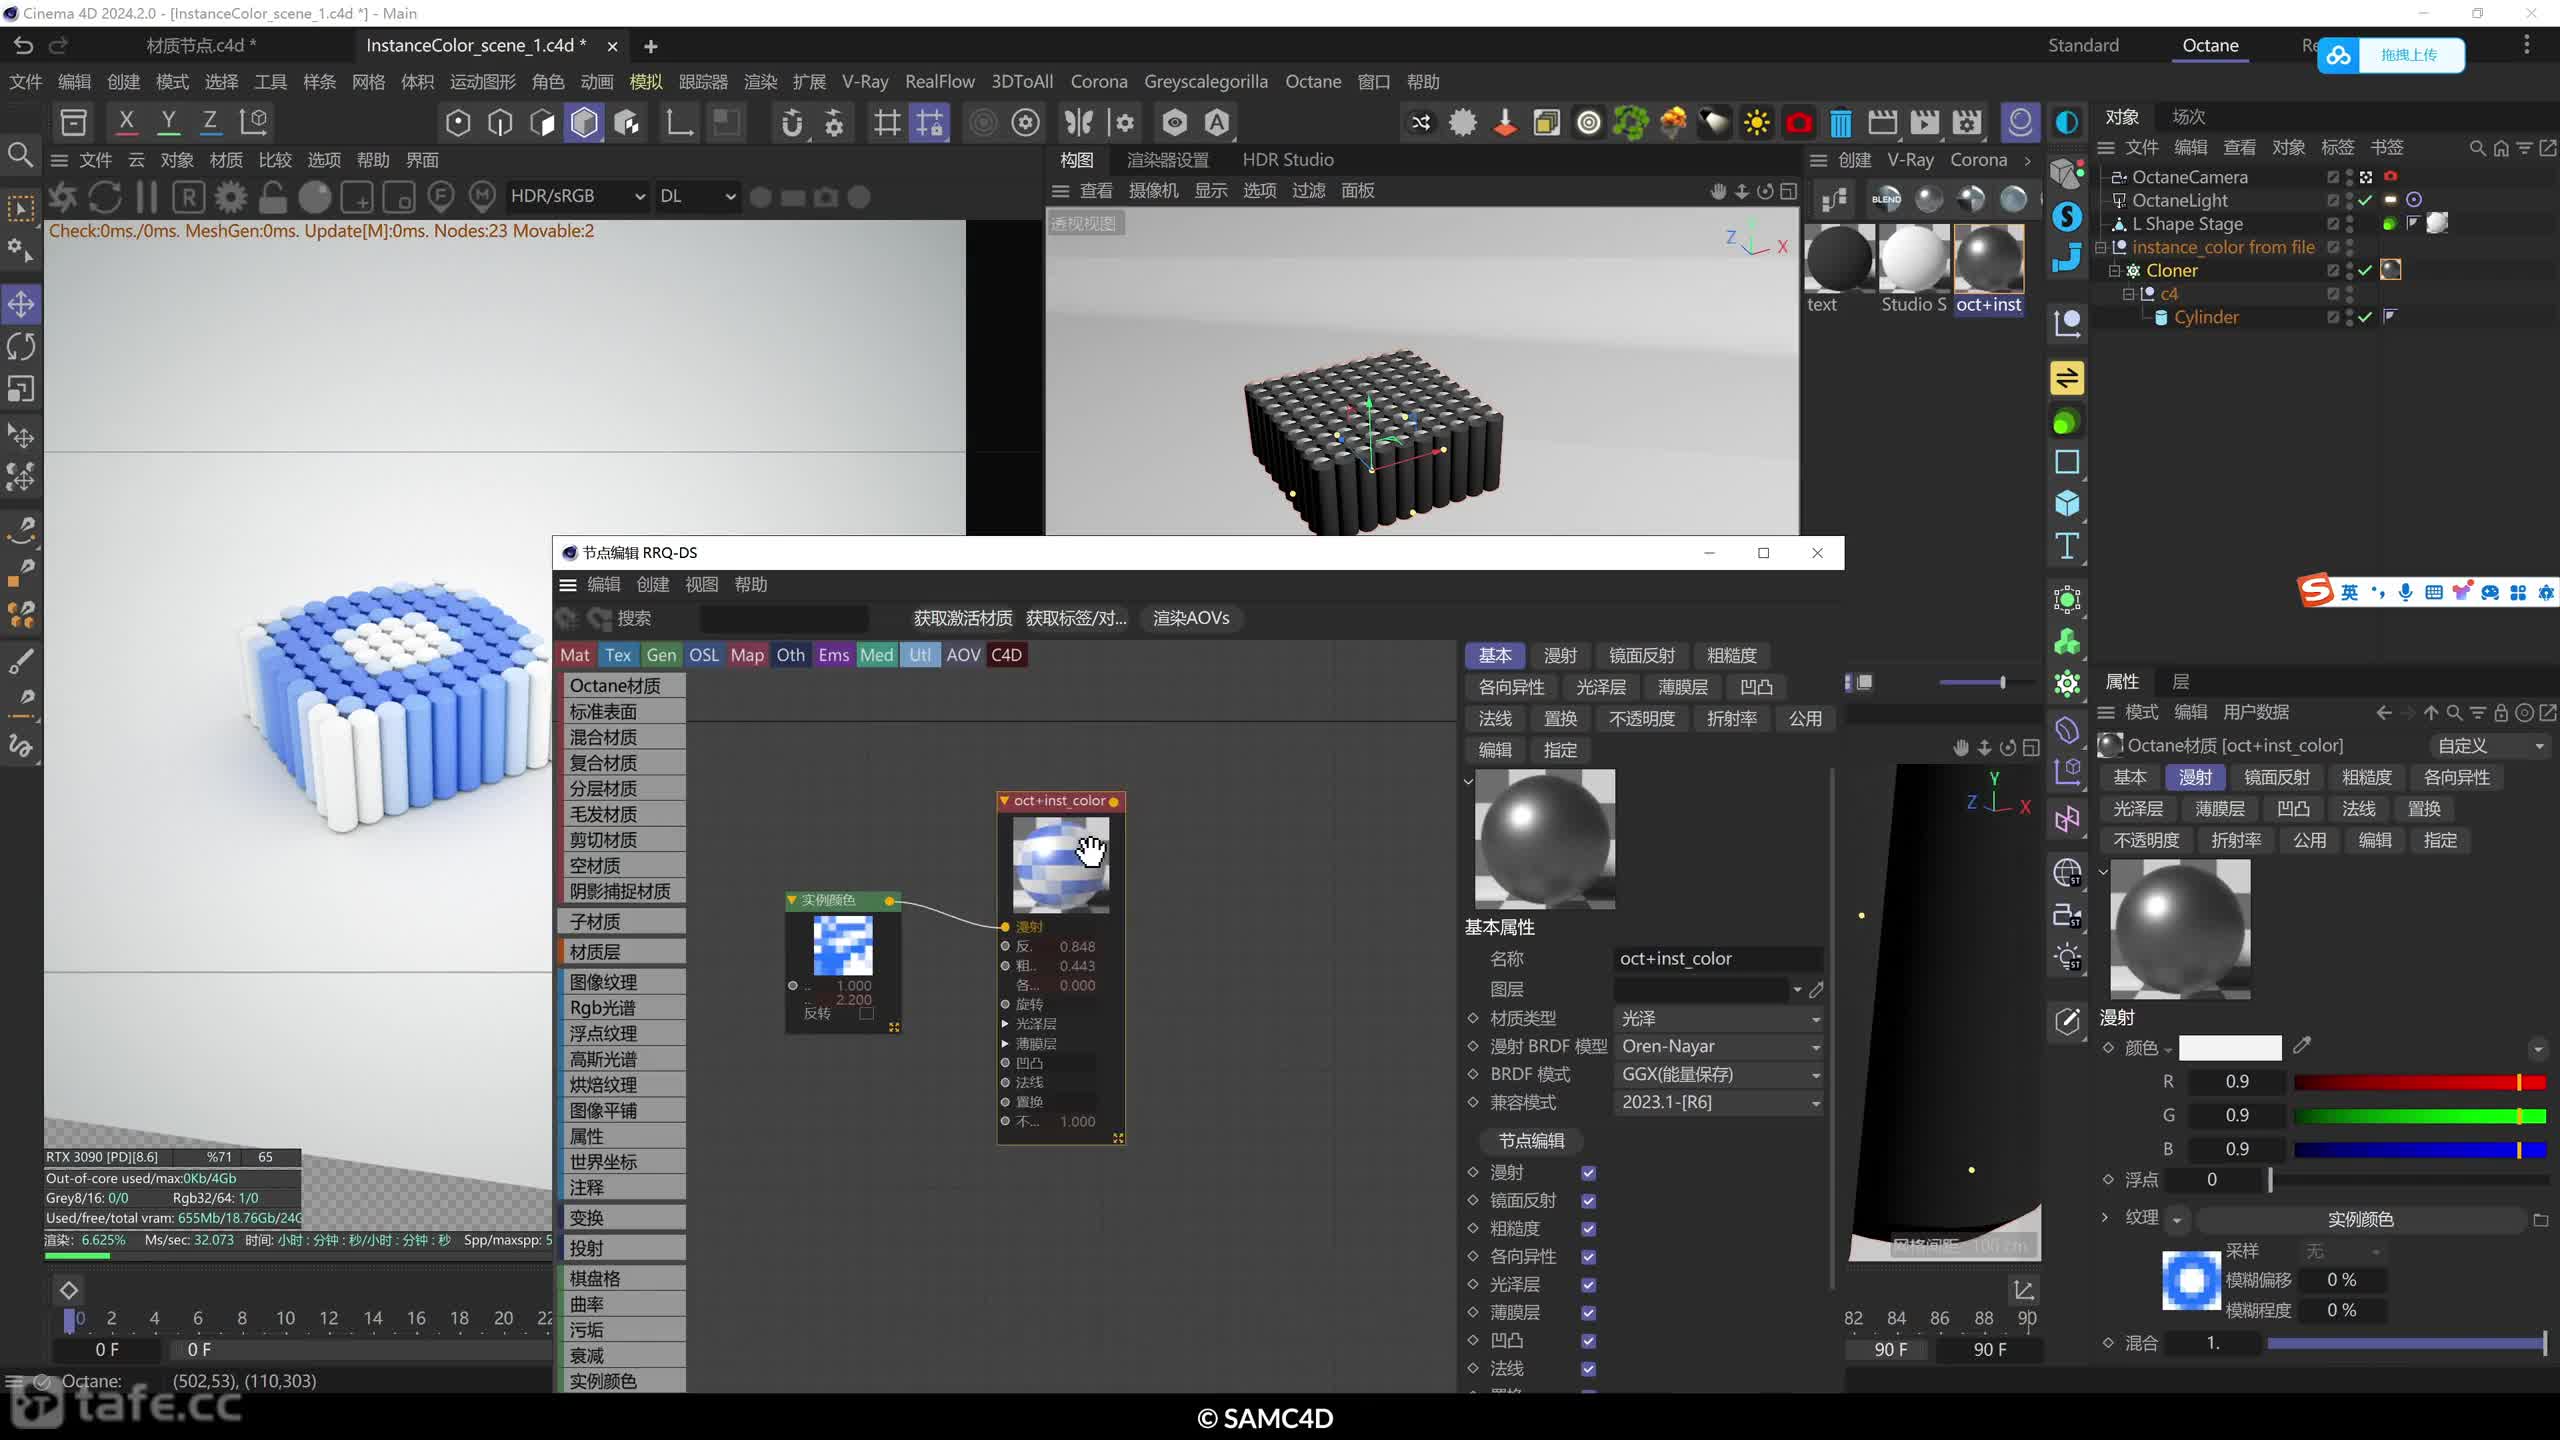Switch to the 渲染器设置 tab
Image resolution: width=2560 pixels, height=1440 pixels.
click(1167, 159)
